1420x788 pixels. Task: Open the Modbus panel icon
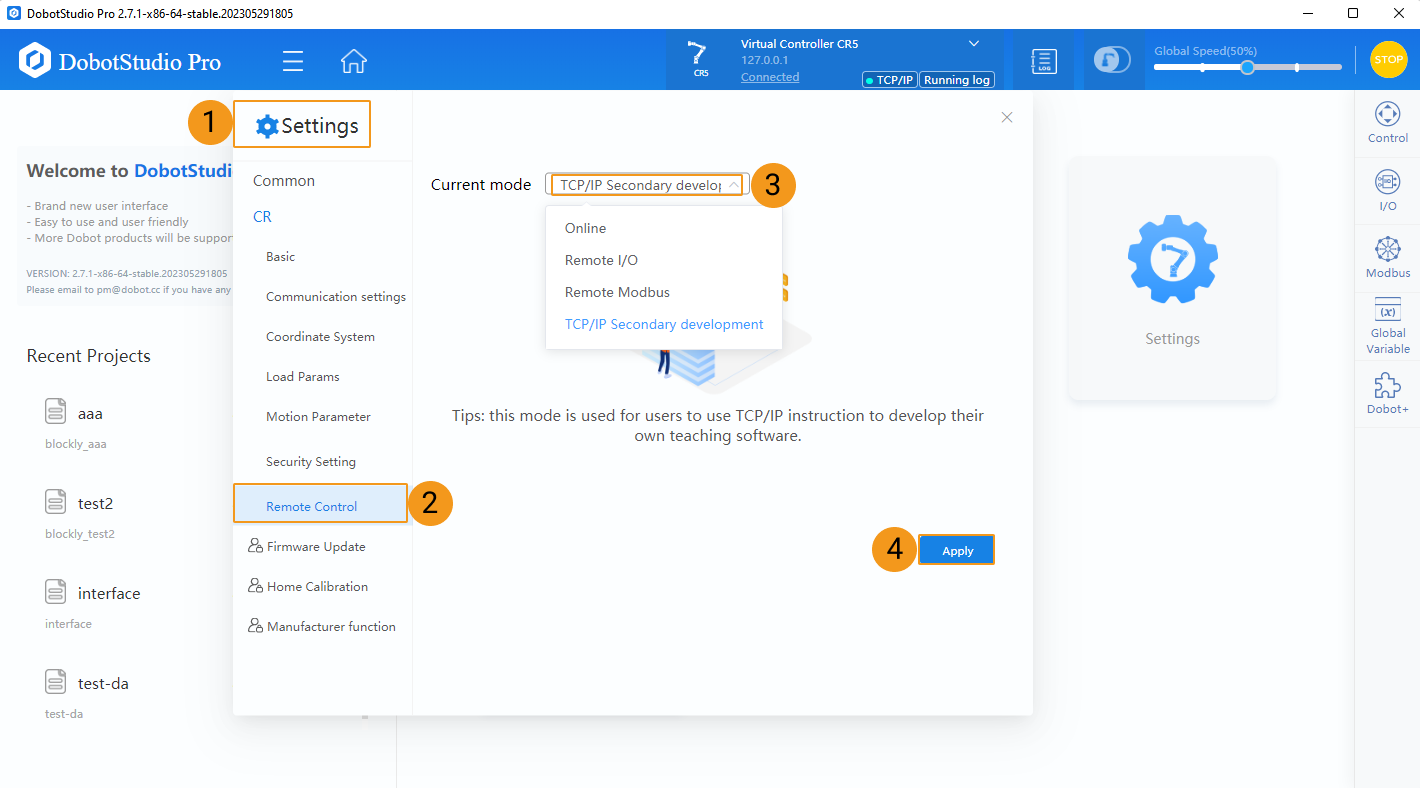click(x=1387, y=257)
